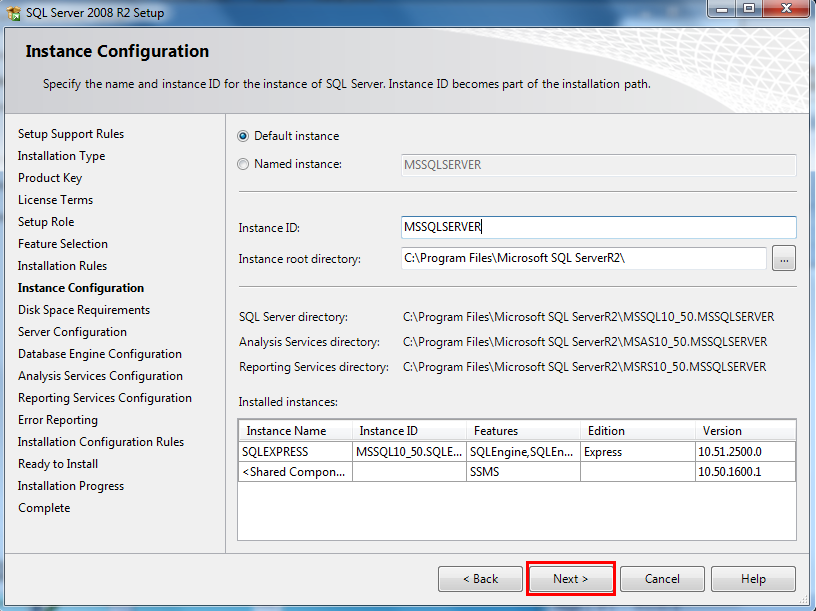Click version 10.51.2500.0 cell

coord(745,452)
